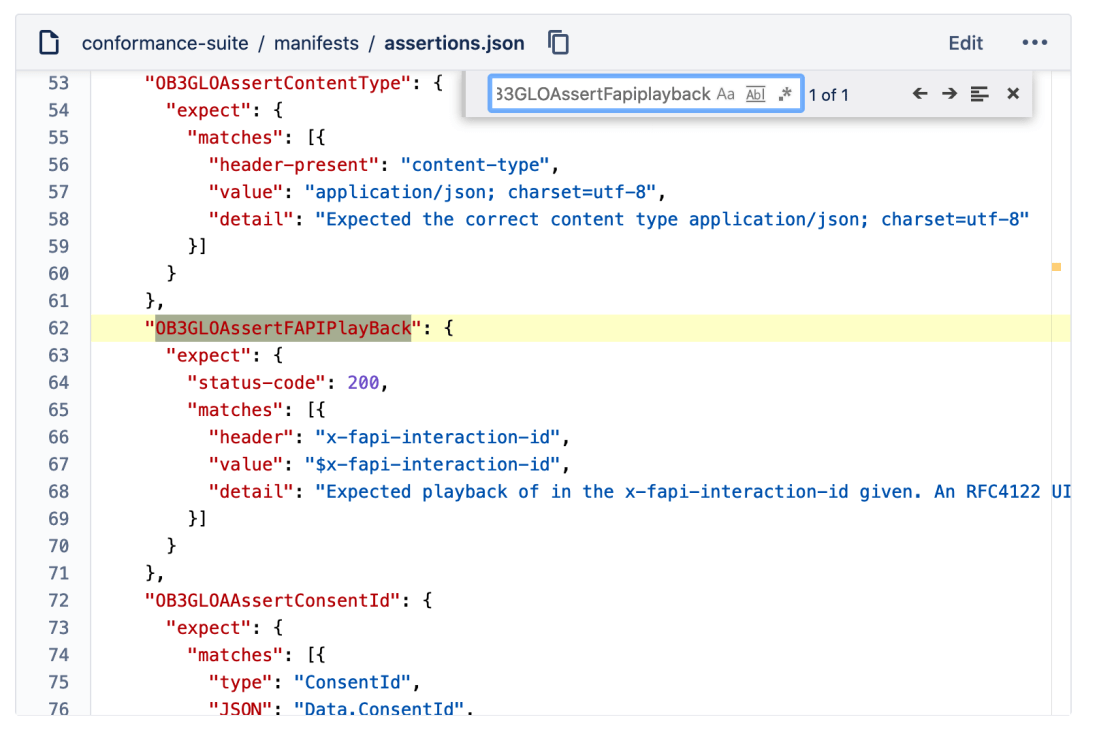This screenshot has width=1099, height=749.
Task: Click line number 62 in the gutter
Action: 58,328
